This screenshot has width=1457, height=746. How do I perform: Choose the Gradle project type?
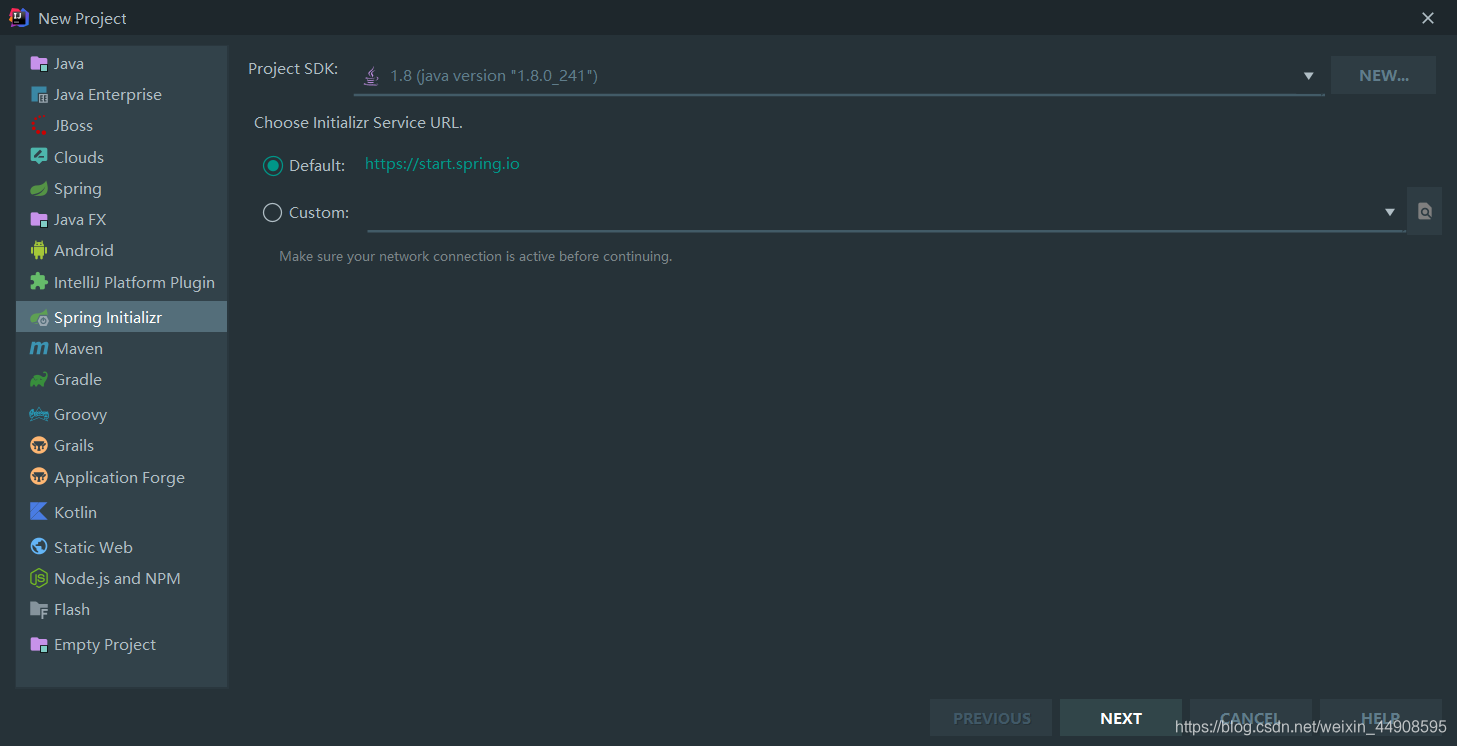[x=121, y=380]
